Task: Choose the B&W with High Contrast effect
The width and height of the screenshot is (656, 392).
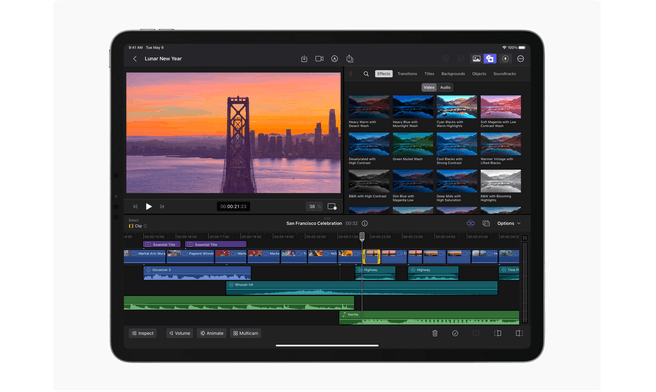Action: [x=369, y=184]
